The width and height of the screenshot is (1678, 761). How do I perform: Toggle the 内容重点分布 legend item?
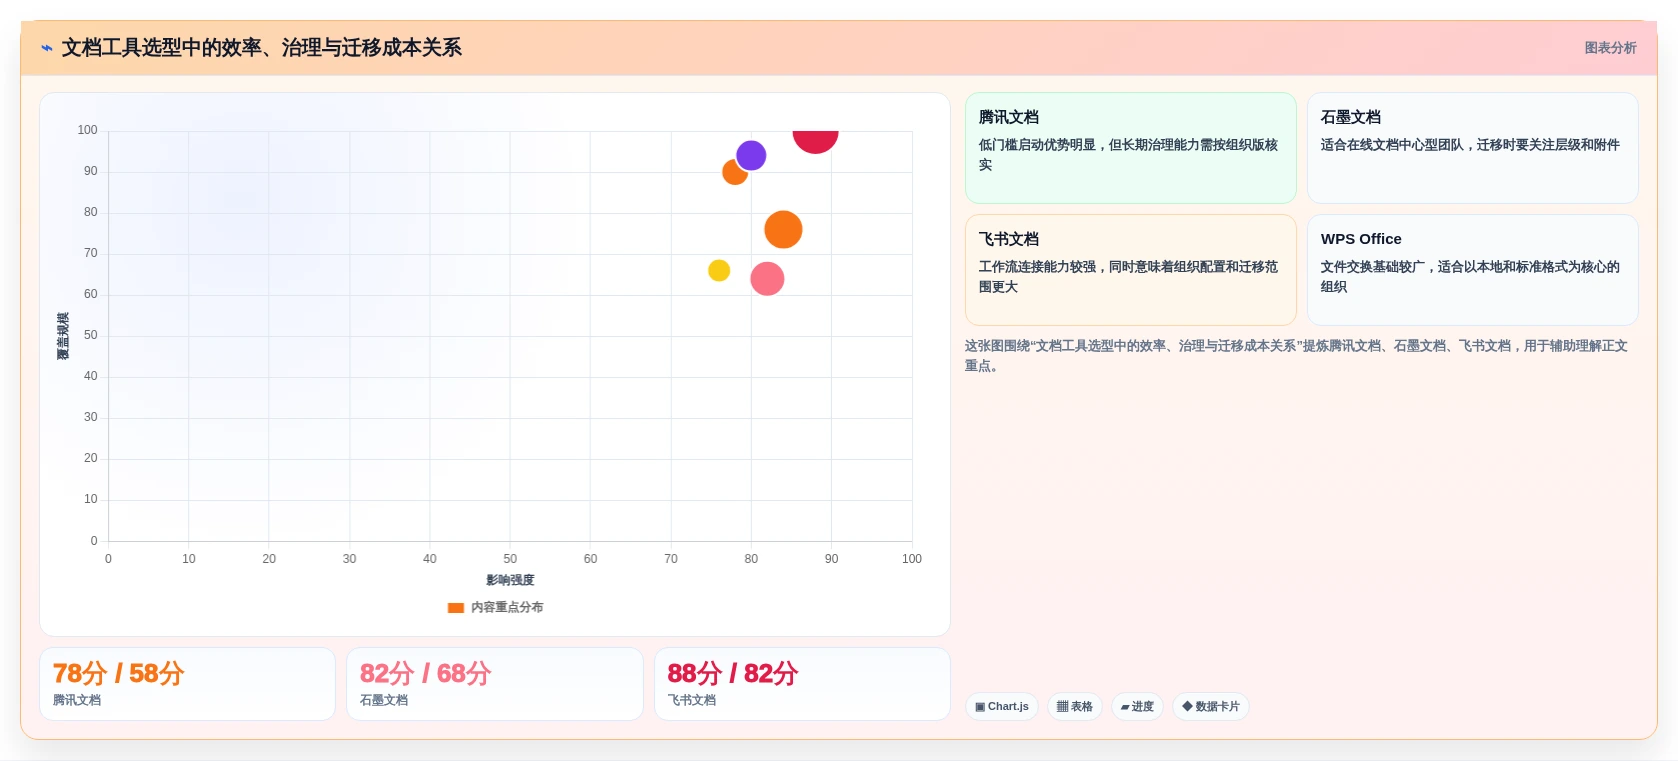point(496,607)
